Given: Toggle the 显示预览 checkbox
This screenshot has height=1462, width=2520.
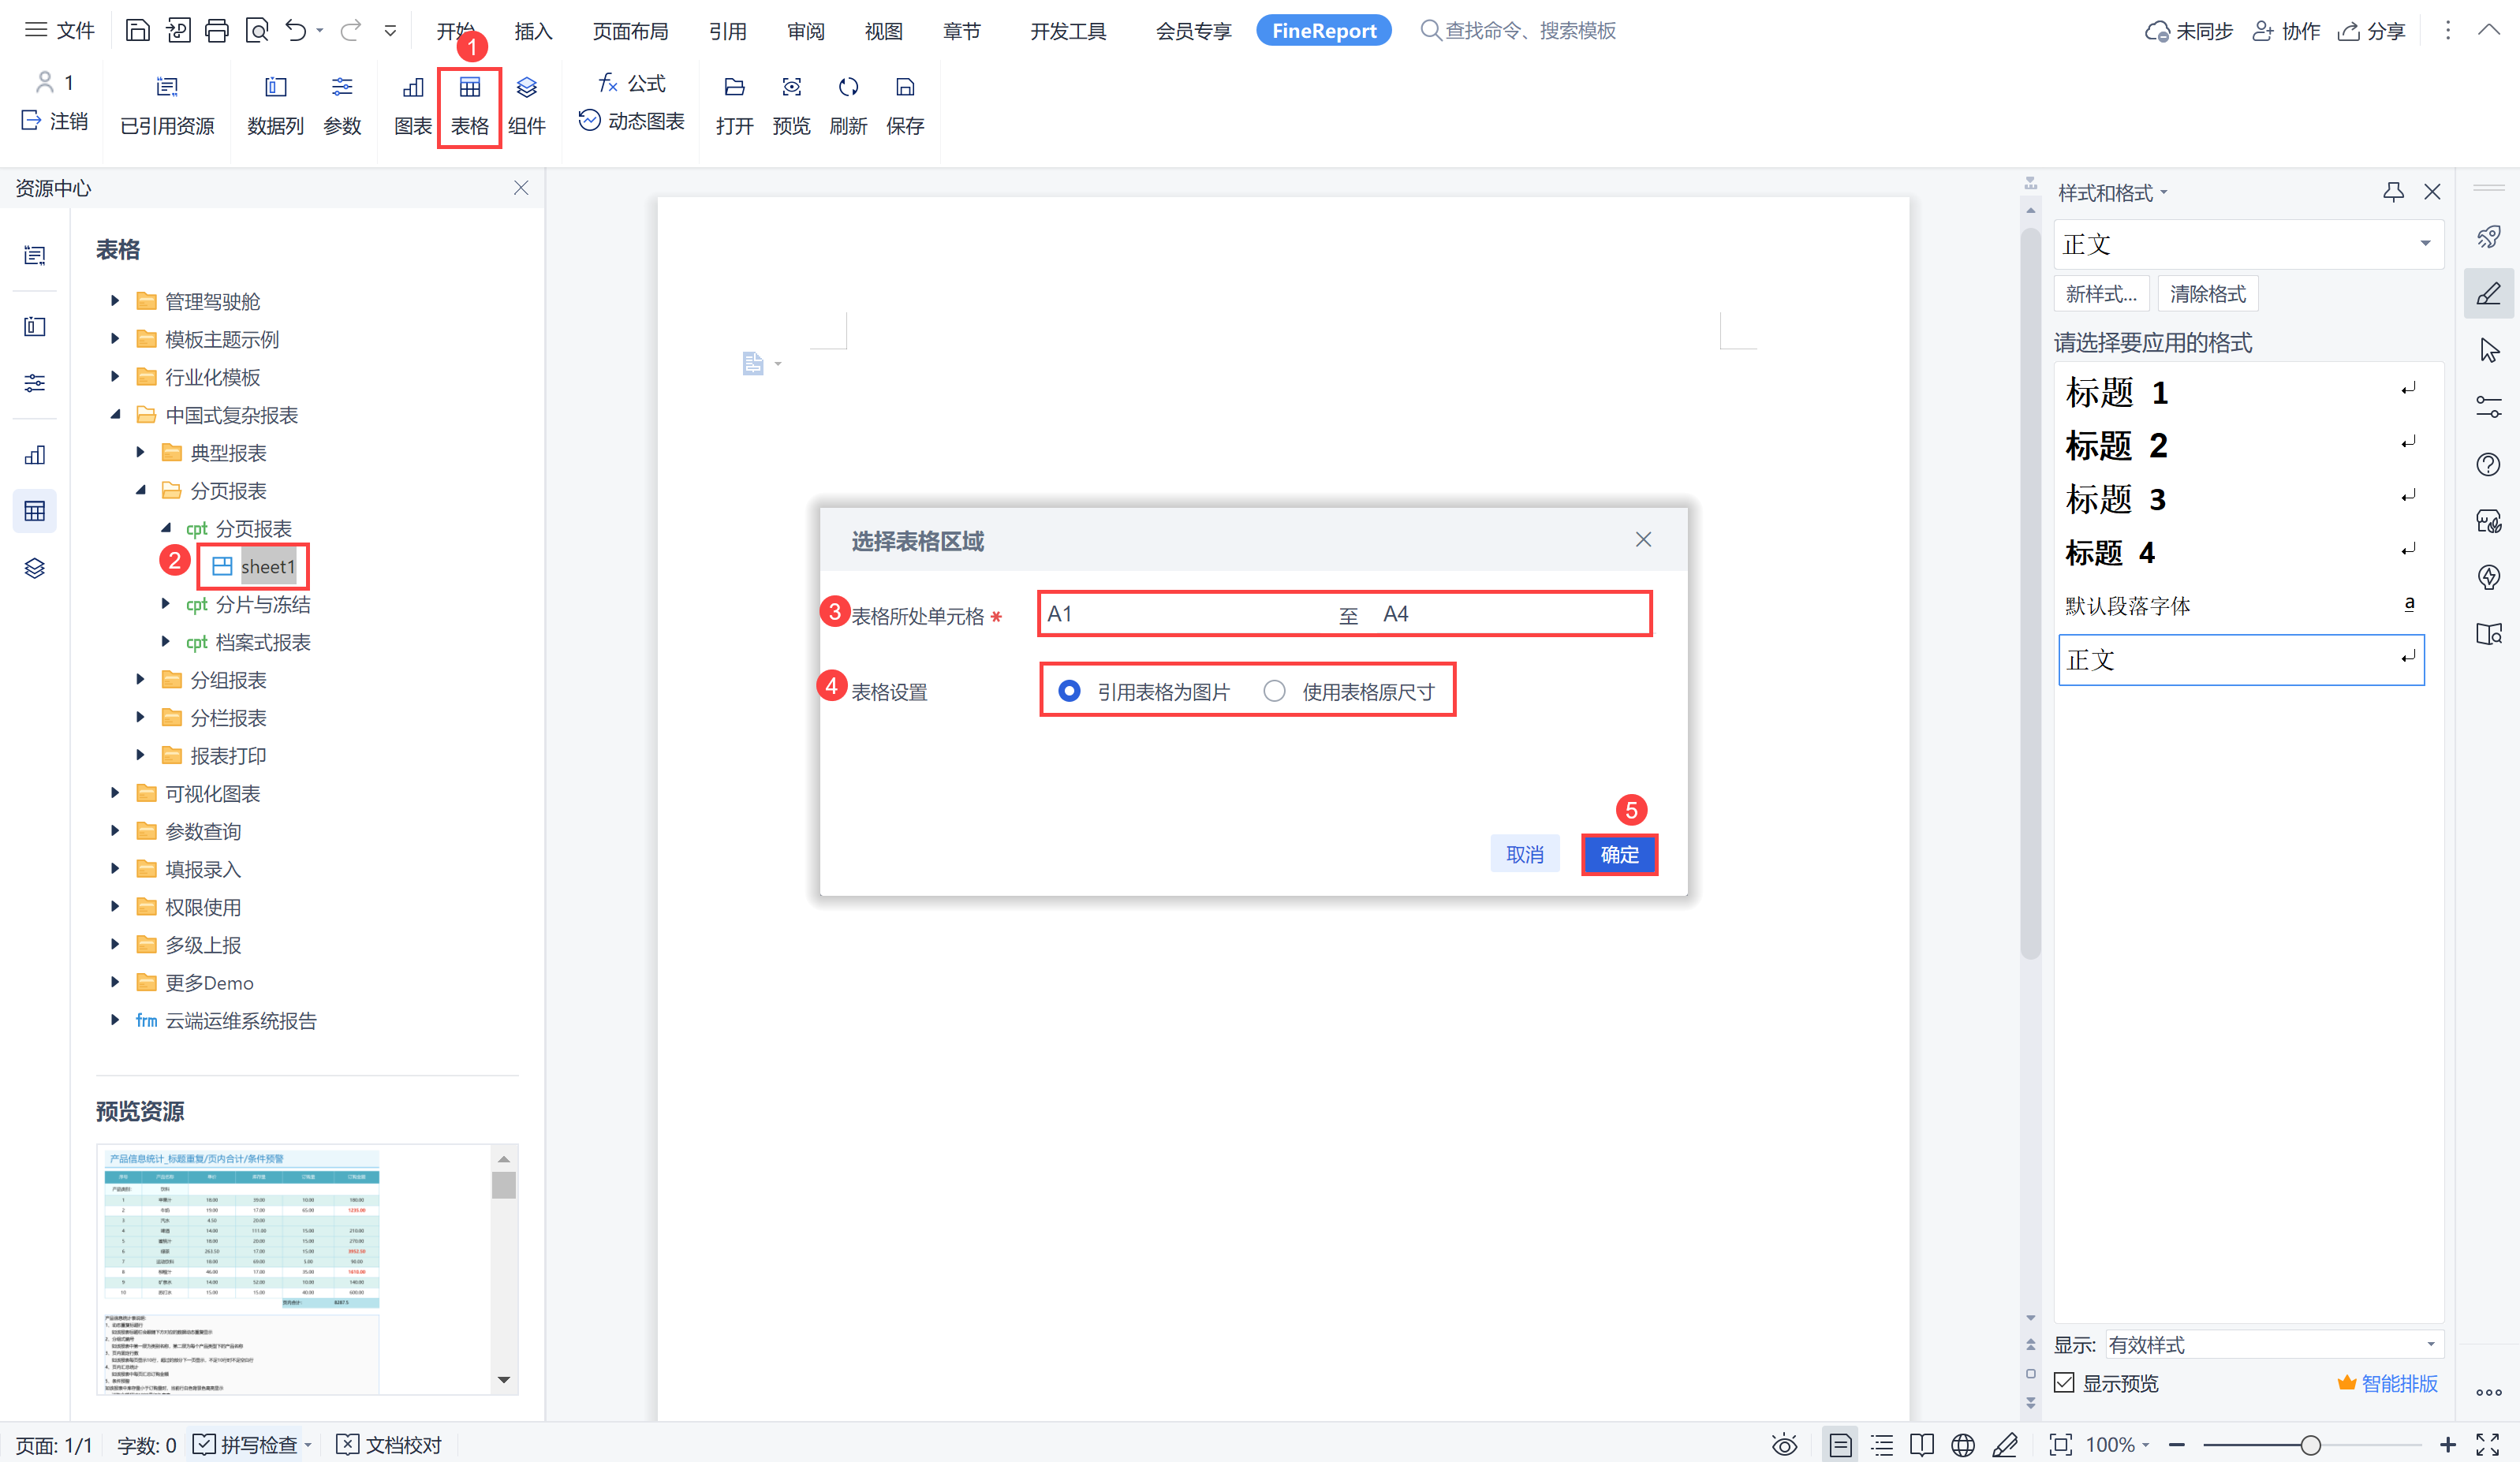Looking at the screenshot, I should [x=2065, y=1383].
